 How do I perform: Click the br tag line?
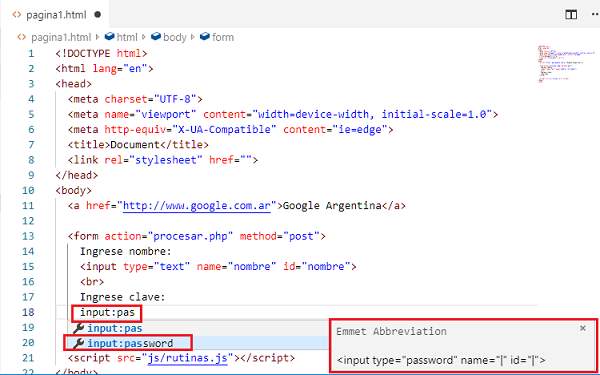tap(92, 282)
